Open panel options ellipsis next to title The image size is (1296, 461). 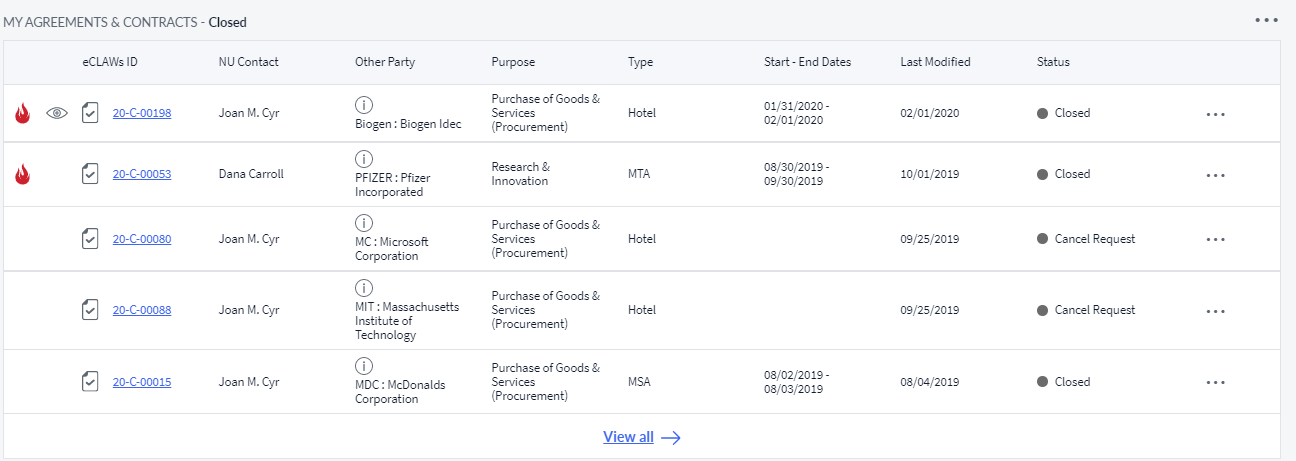click(1267, 20)
